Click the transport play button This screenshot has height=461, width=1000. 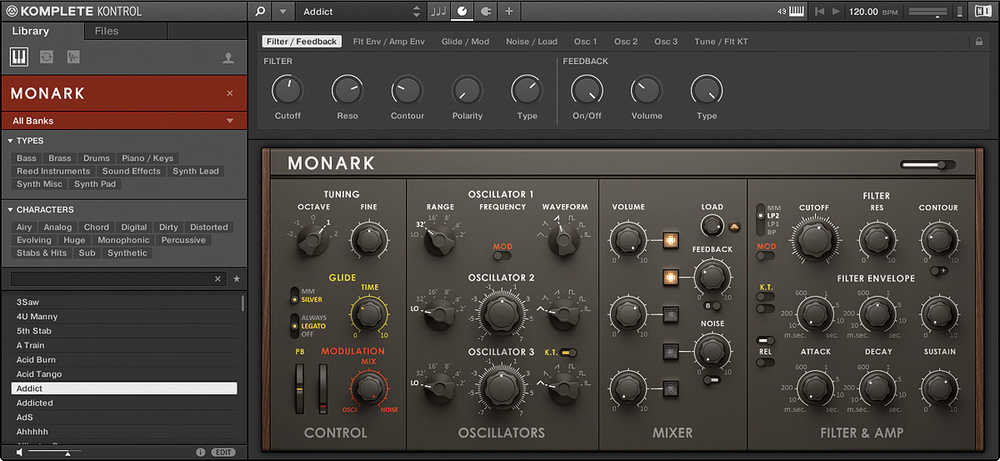[836, 11]
